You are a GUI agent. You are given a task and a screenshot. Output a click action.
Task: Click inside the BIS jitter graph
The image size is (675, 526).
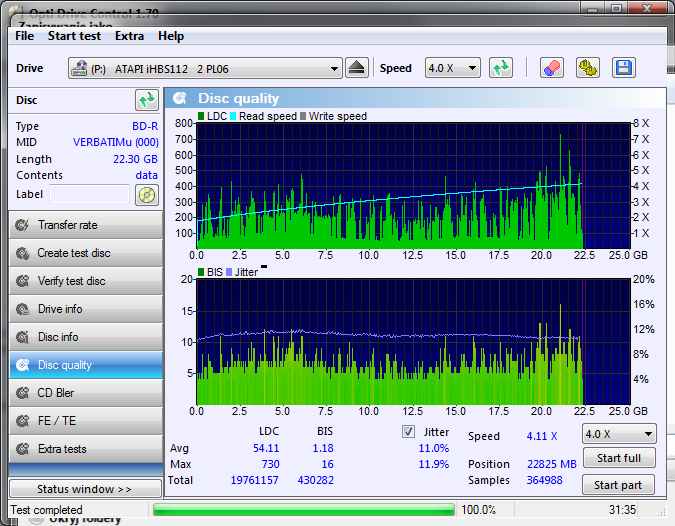click(413, 342)
